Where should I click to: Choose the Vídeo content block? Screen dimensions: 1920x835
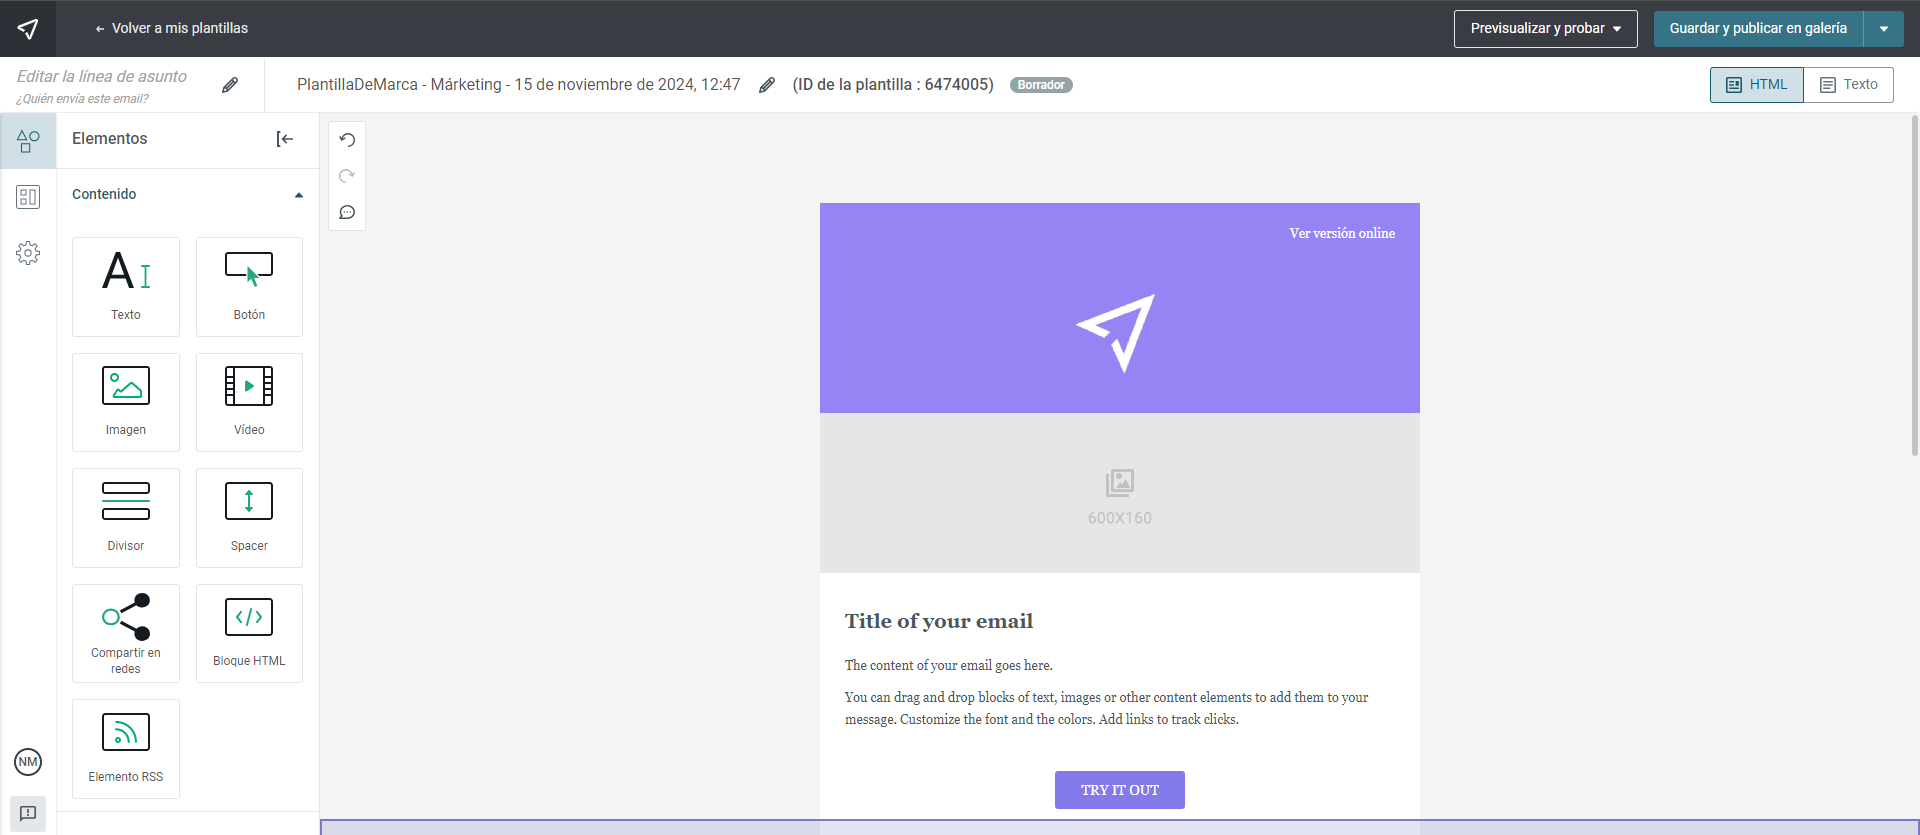[249, 402]
